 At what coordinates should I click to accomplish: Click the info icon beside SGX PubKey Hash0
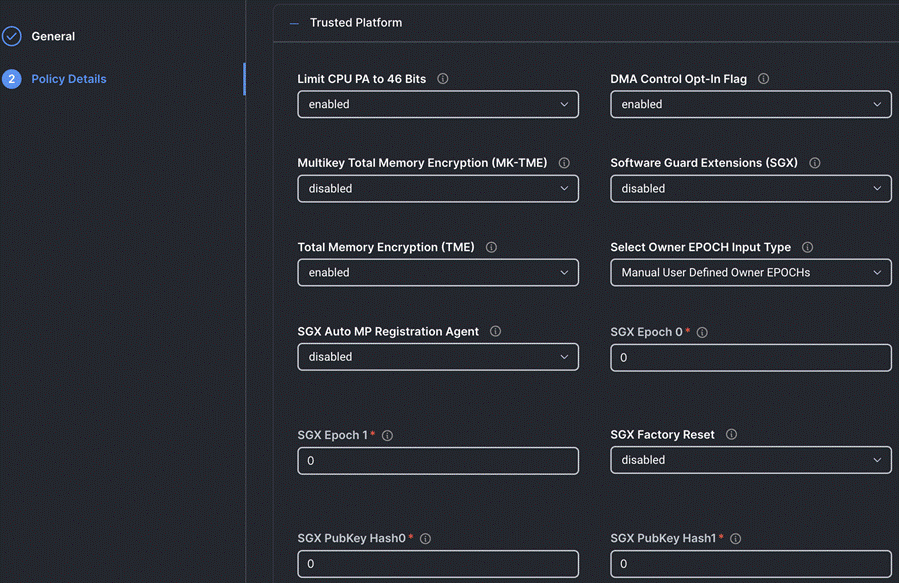coord(425,538)
